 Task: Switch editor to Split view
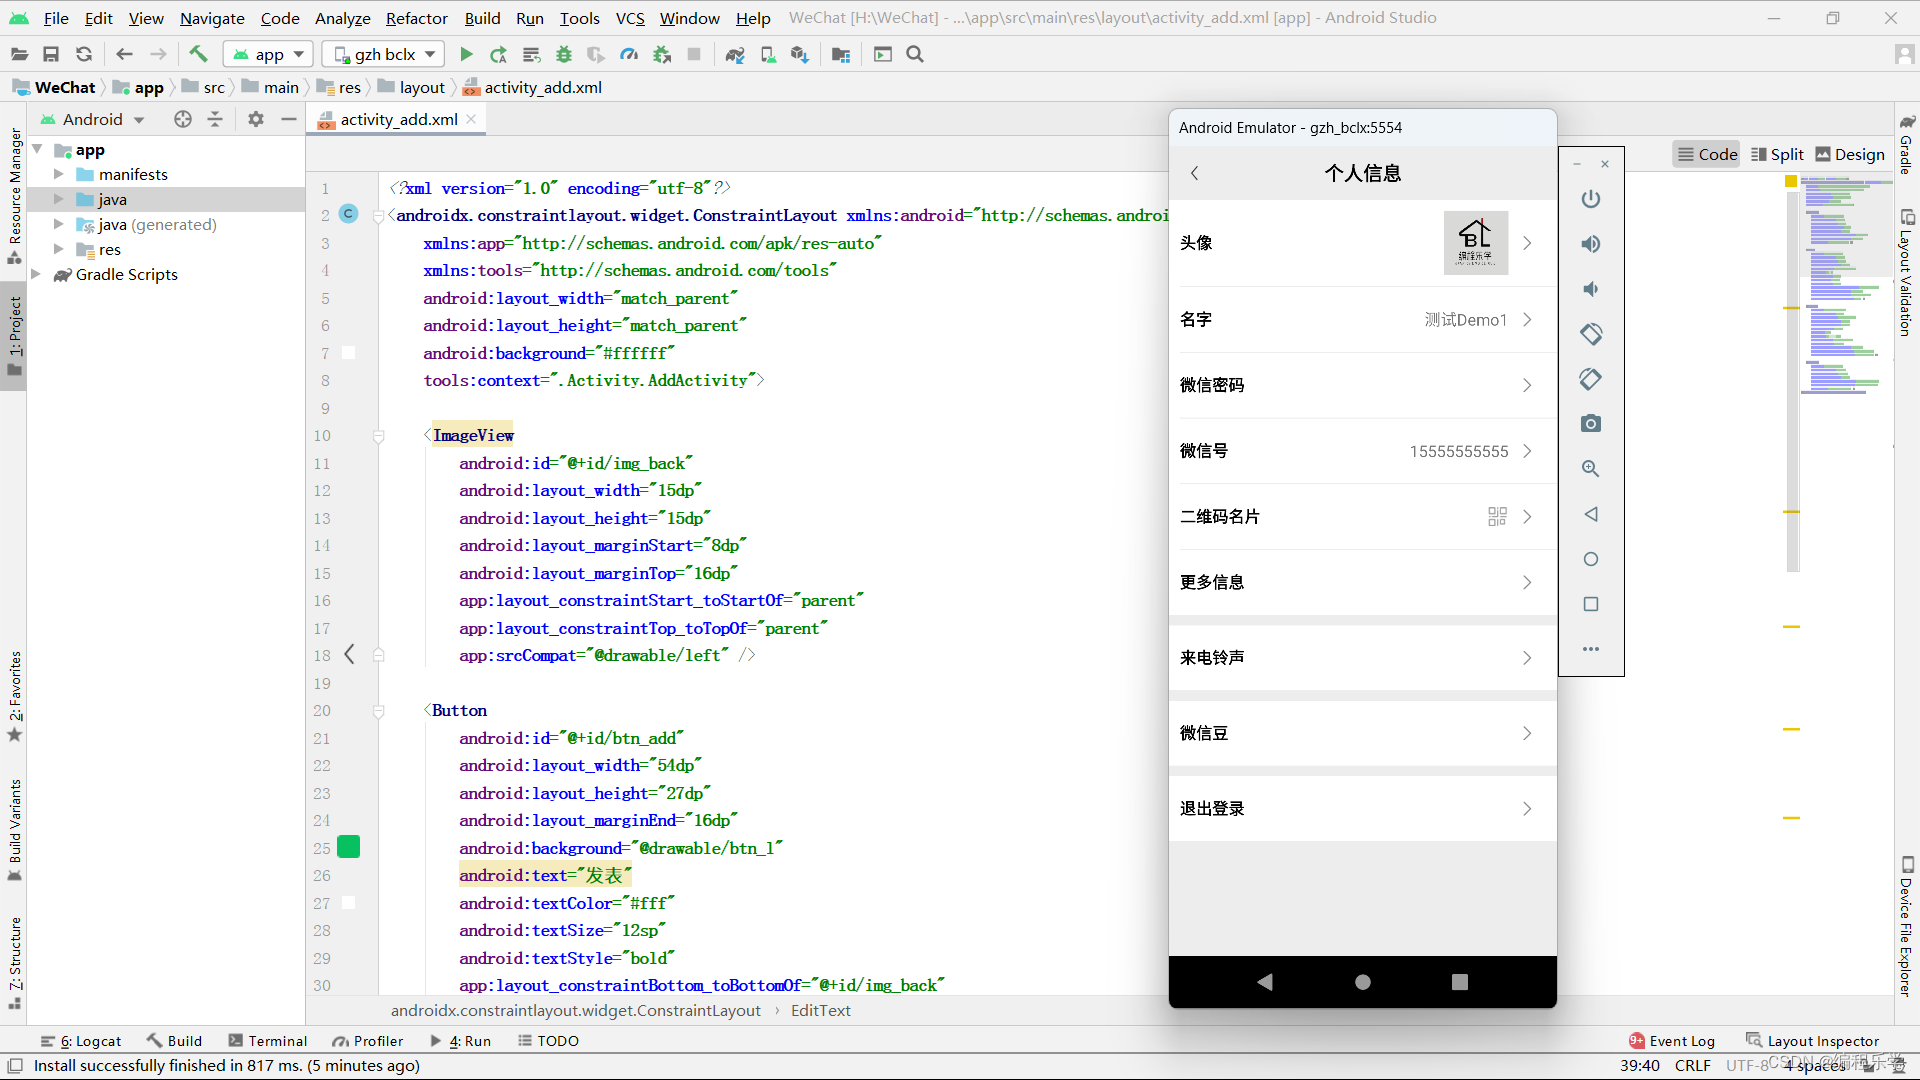[x=1777, y=154]
